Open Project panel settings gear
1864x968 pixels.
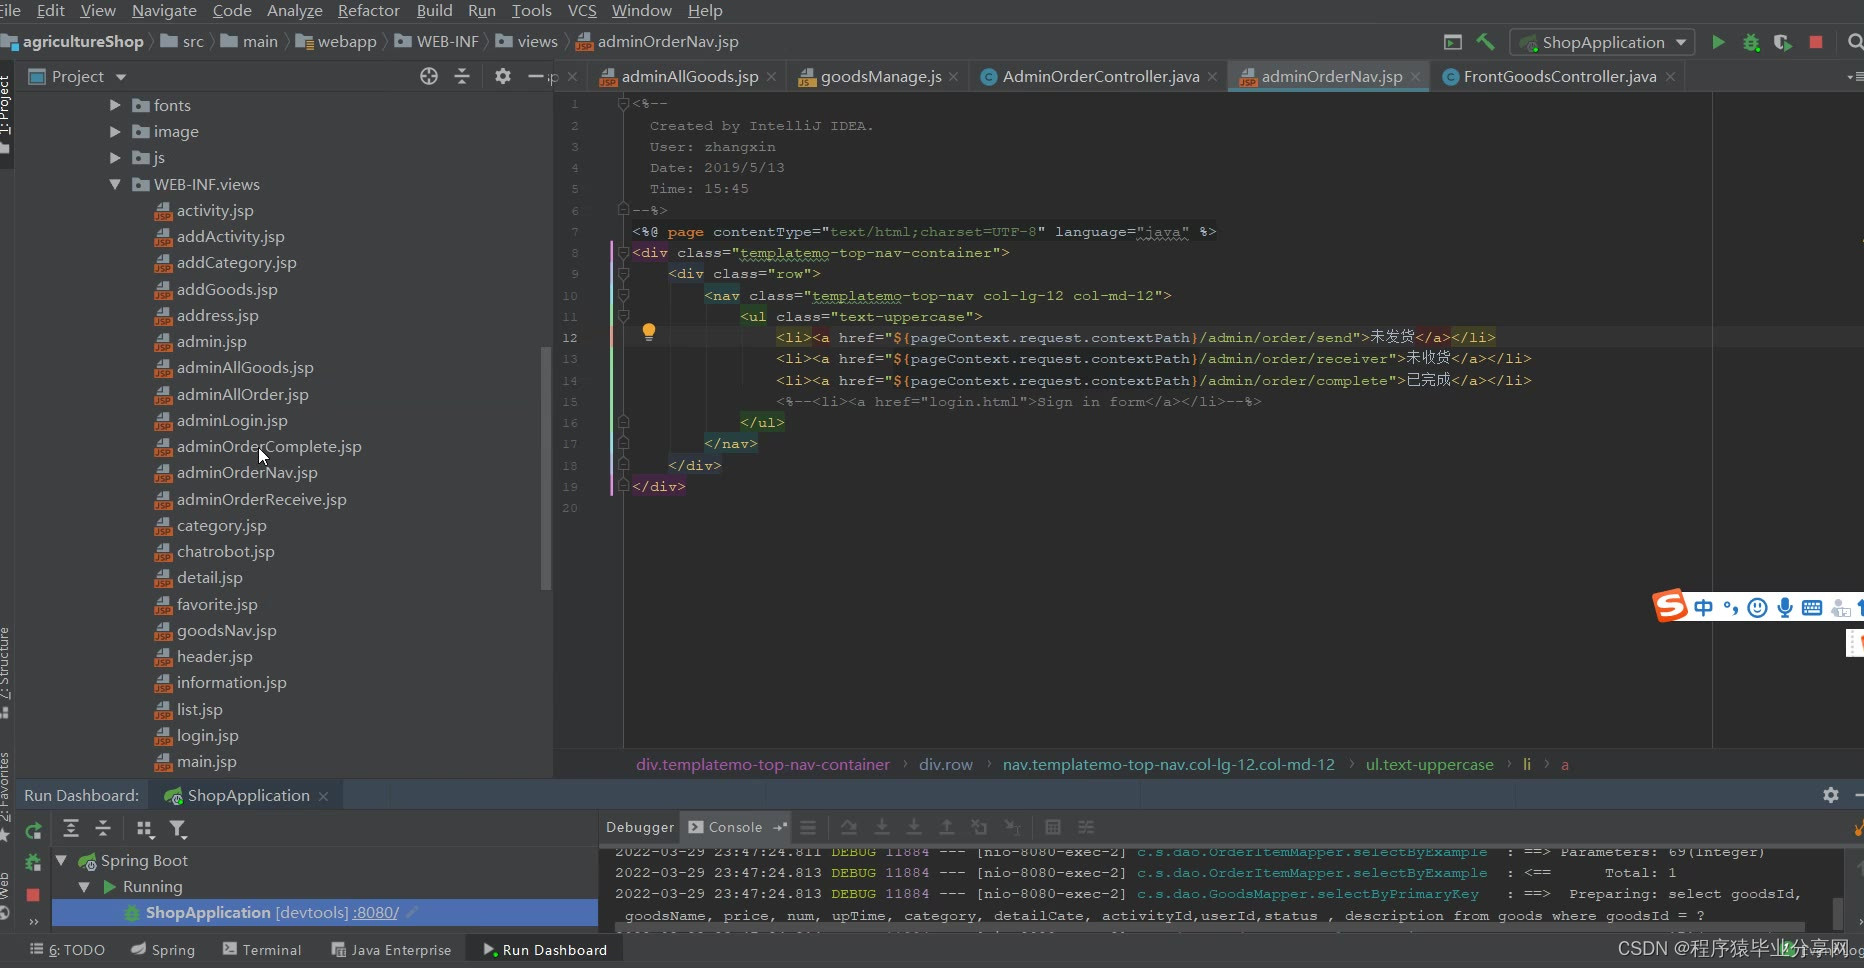[x=503, y=76]
